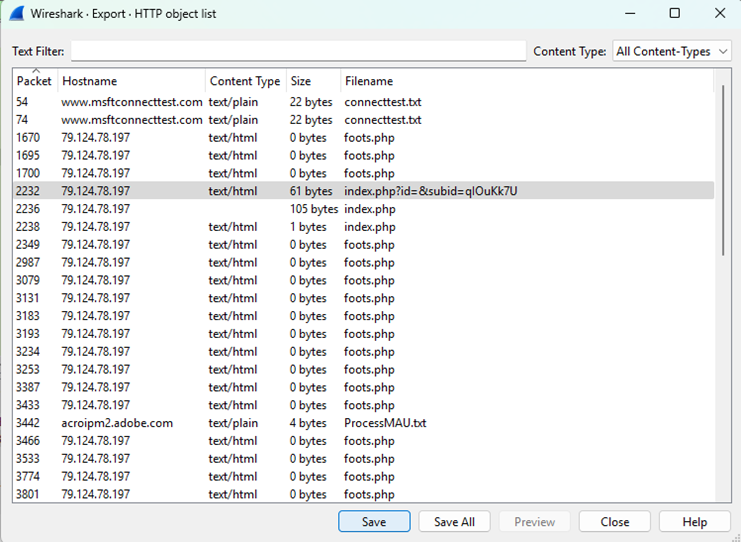Select packet 3234 foots.php row
Screen dimensions: 741x542
pyautogui.click(x=363, y=352)
